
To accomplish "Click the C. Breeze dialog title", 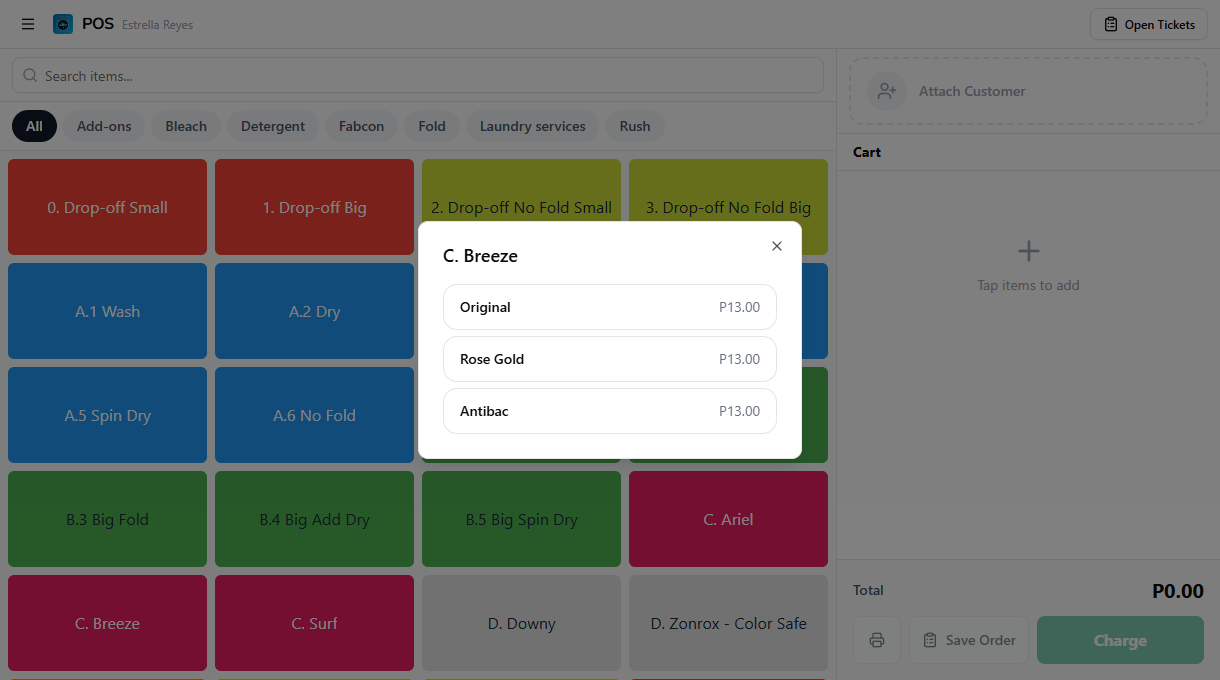I will (480, 256).
